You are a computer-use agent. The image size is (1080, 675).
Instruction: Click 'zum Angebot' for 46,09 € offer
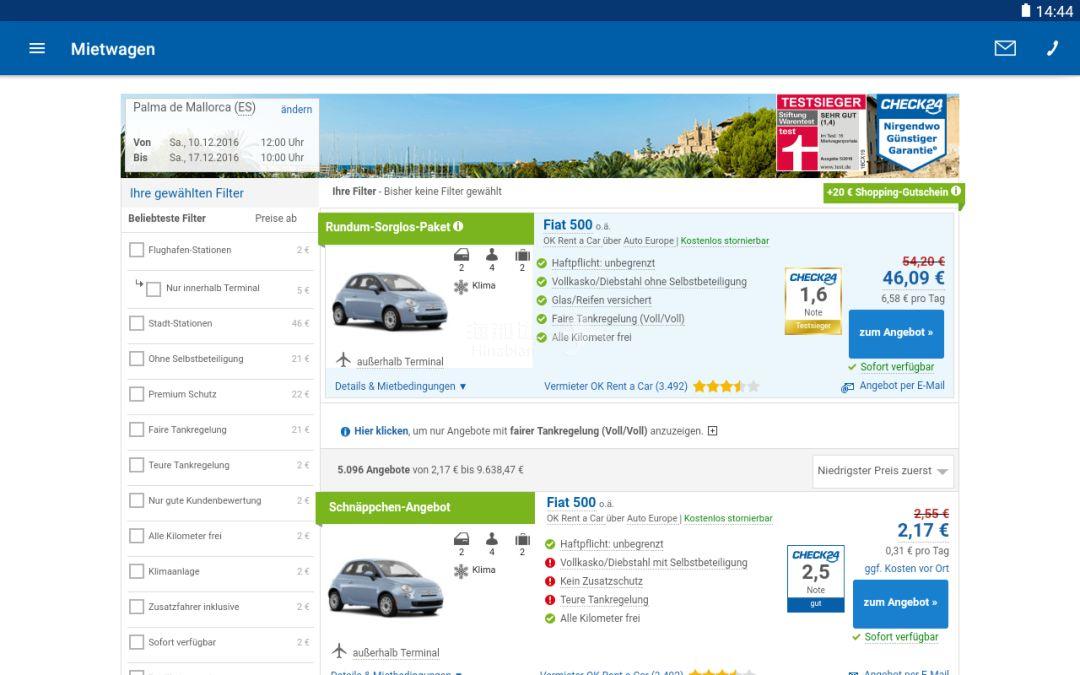[x=896, y=333]
